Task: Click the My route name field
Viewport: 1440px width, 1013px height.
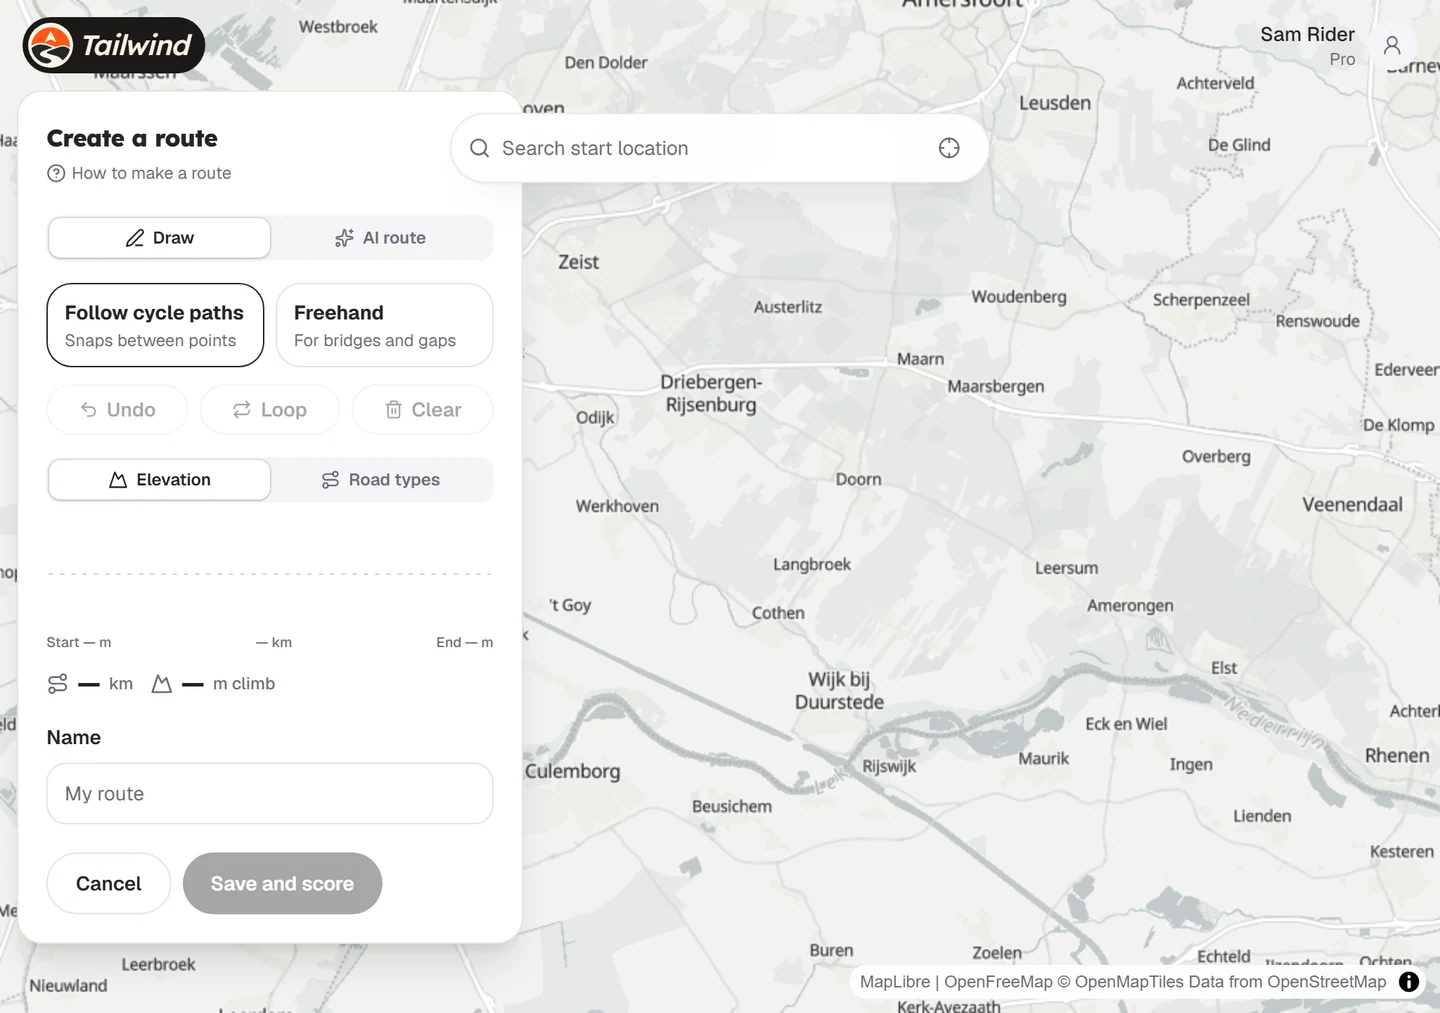Action: (270, 794)
